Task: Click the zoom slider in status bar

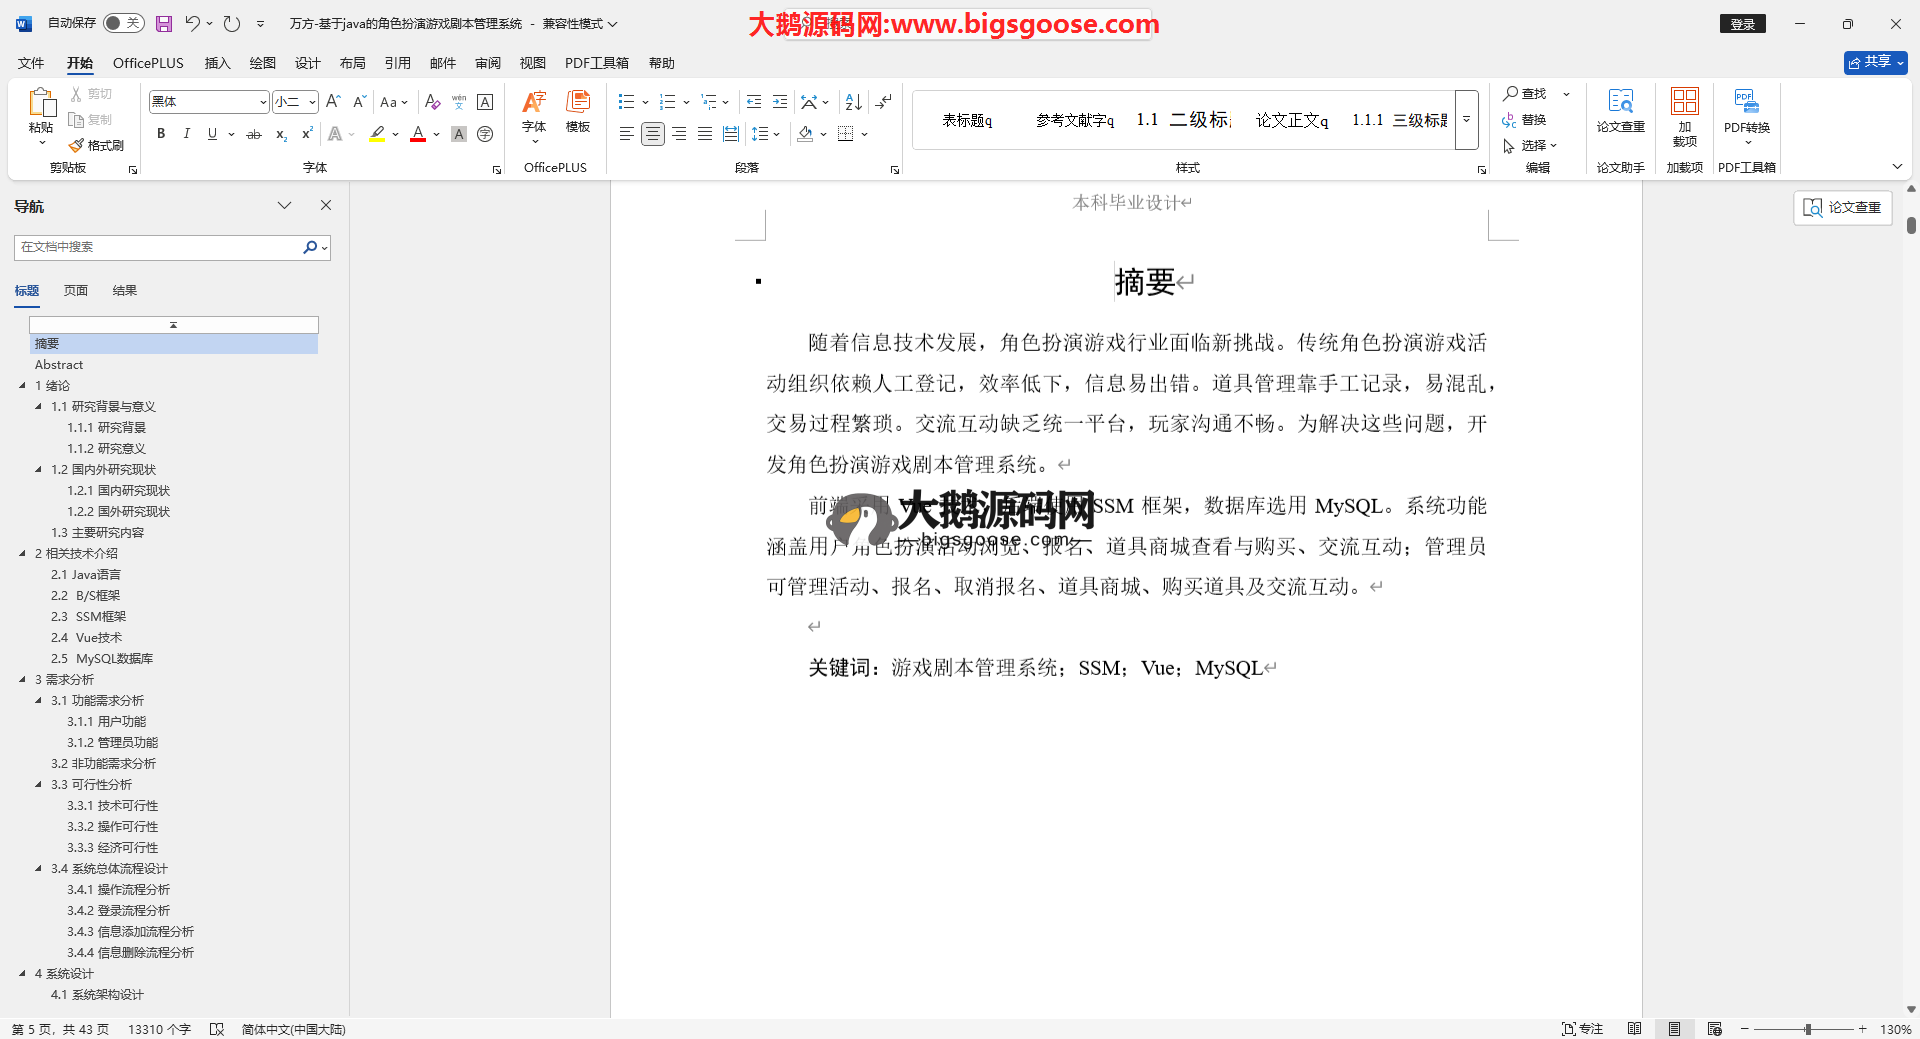Action: click(x=1807, y=1029)
